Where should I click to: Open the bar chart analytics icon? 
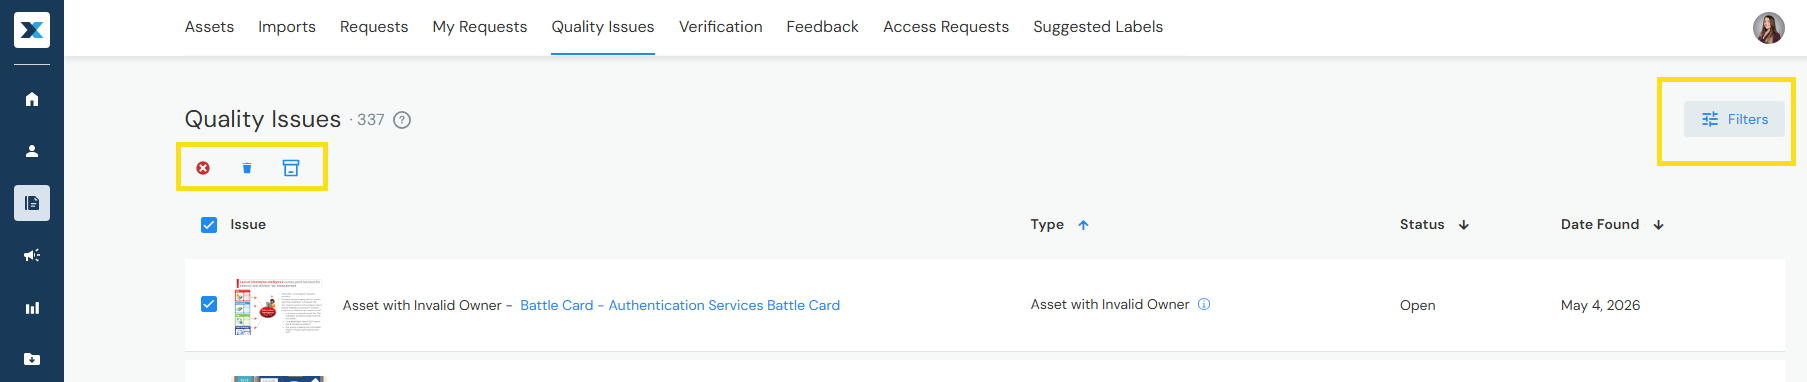click(x=32, y=308)
